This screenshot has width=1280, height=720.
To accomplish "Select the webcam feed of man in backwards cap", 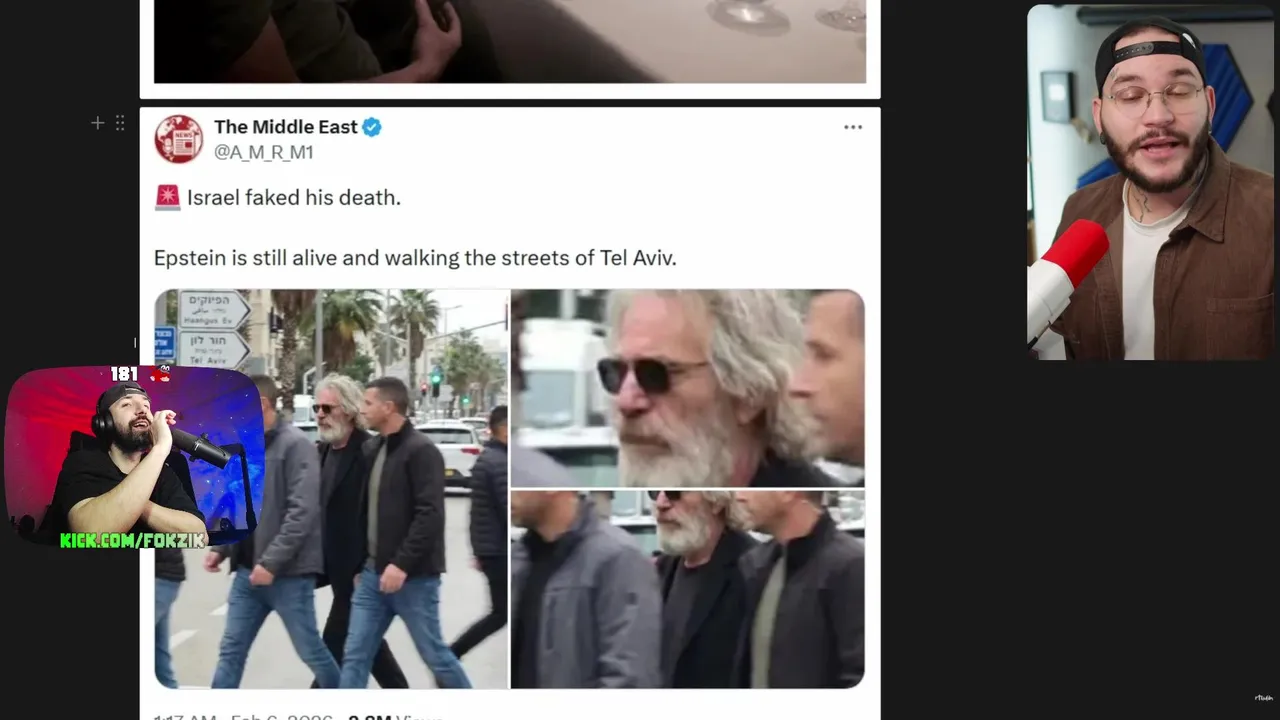I will pos(1152,182).
